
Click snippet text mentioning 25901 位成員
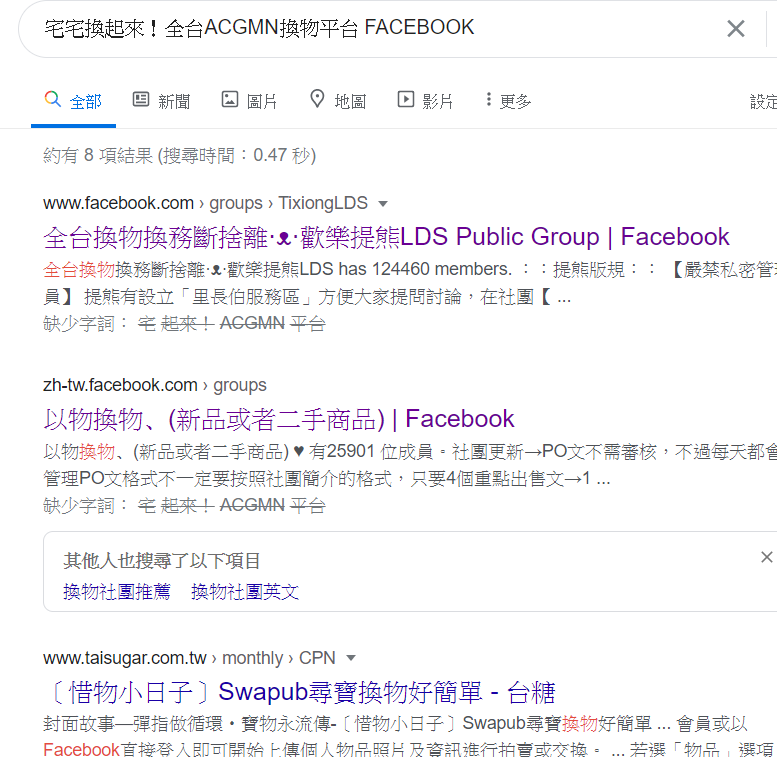click(410, 465)
